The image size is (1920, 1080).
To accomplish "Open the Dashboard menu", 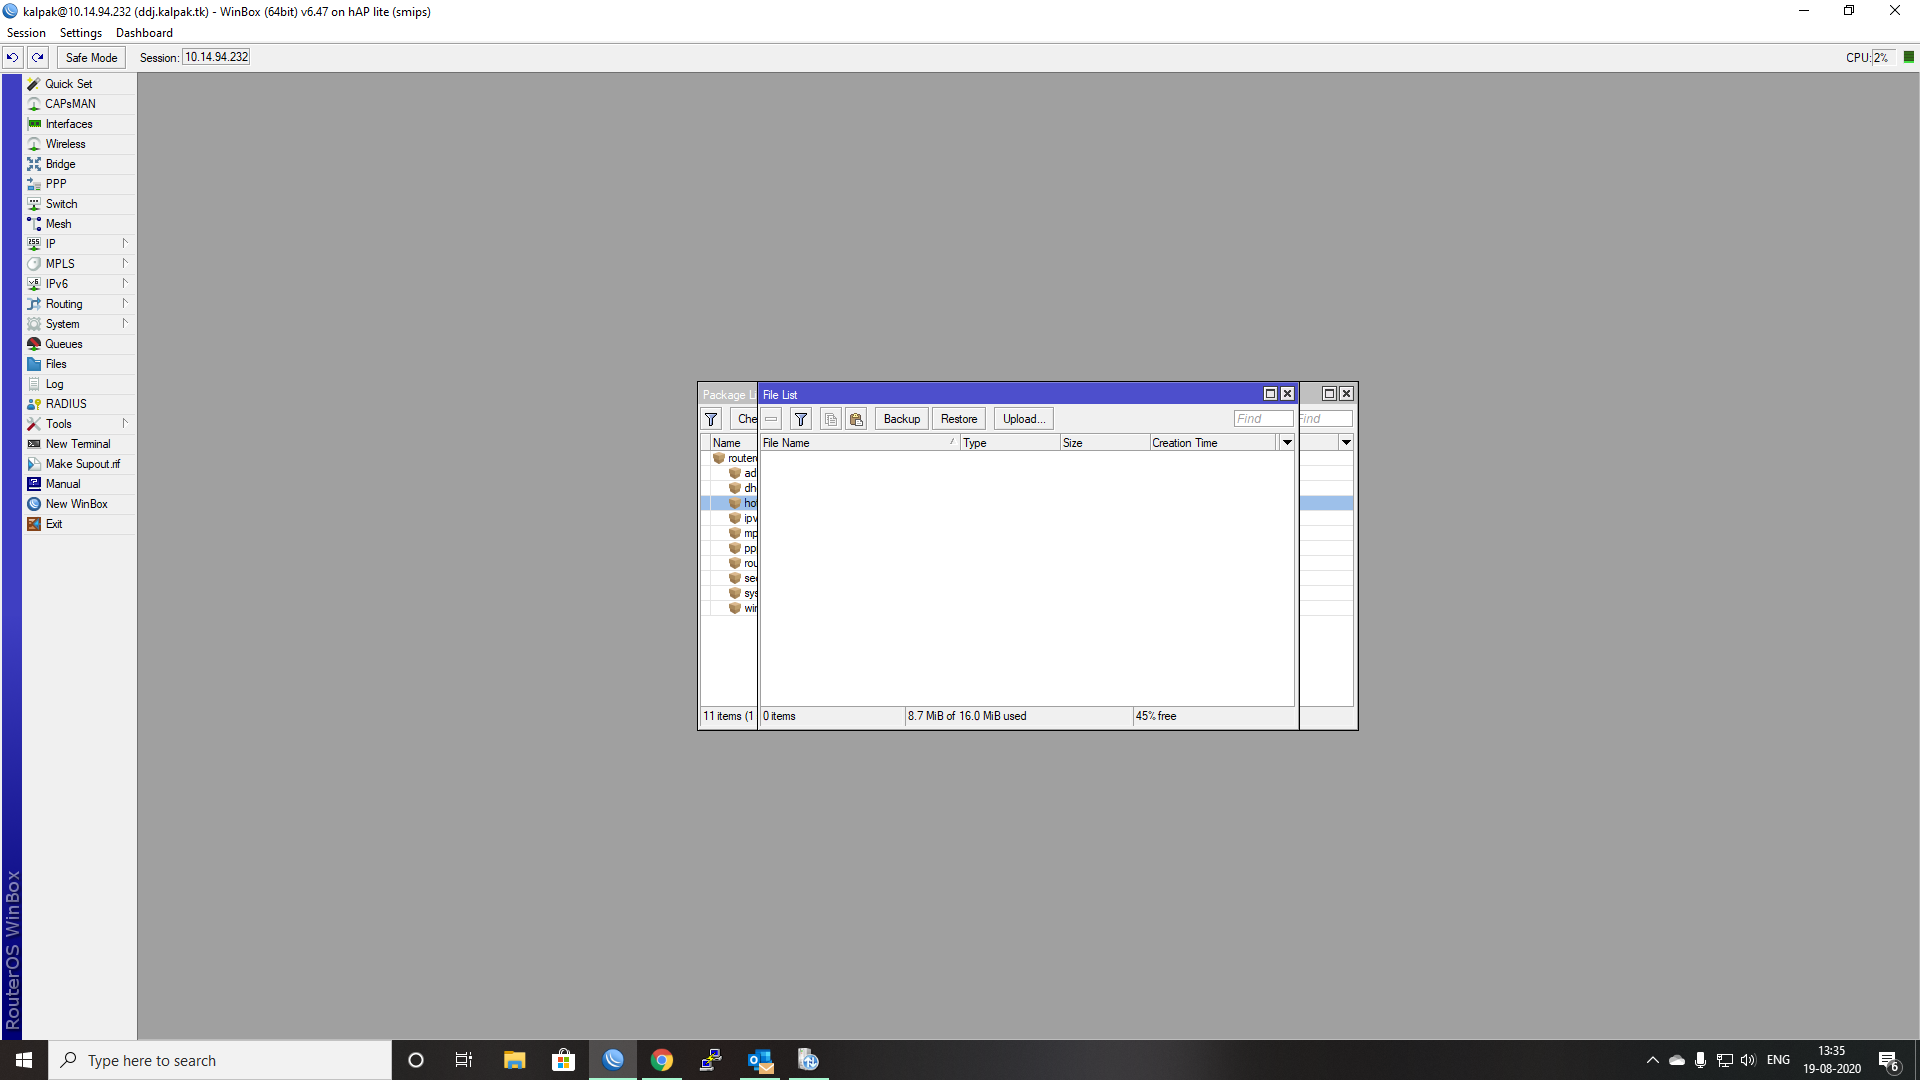I will pos(143,32).
